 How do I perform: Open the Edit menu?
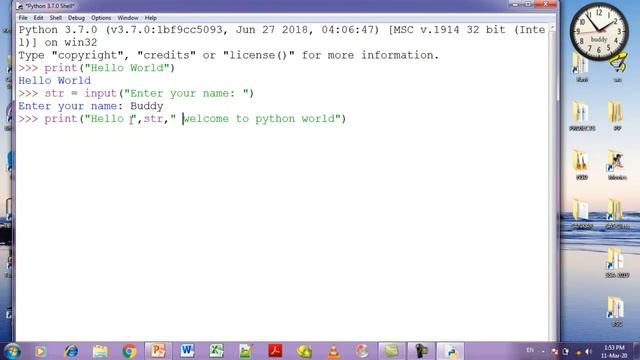(38, 18)
